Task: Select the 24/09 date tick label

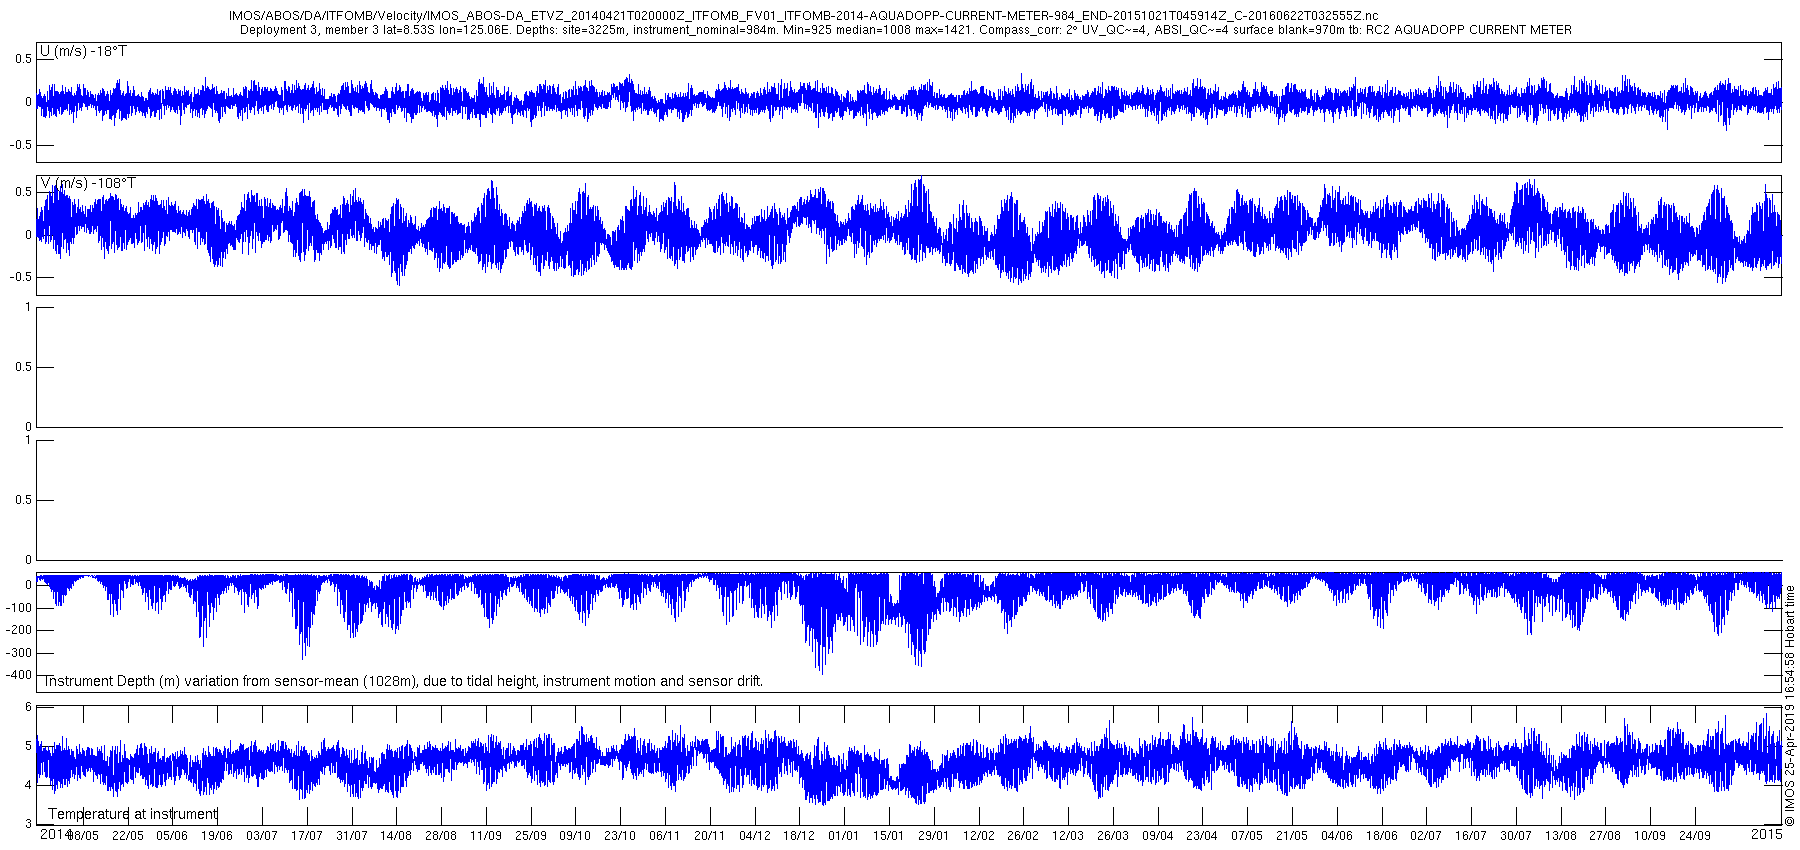Action: click(1695, 836)
